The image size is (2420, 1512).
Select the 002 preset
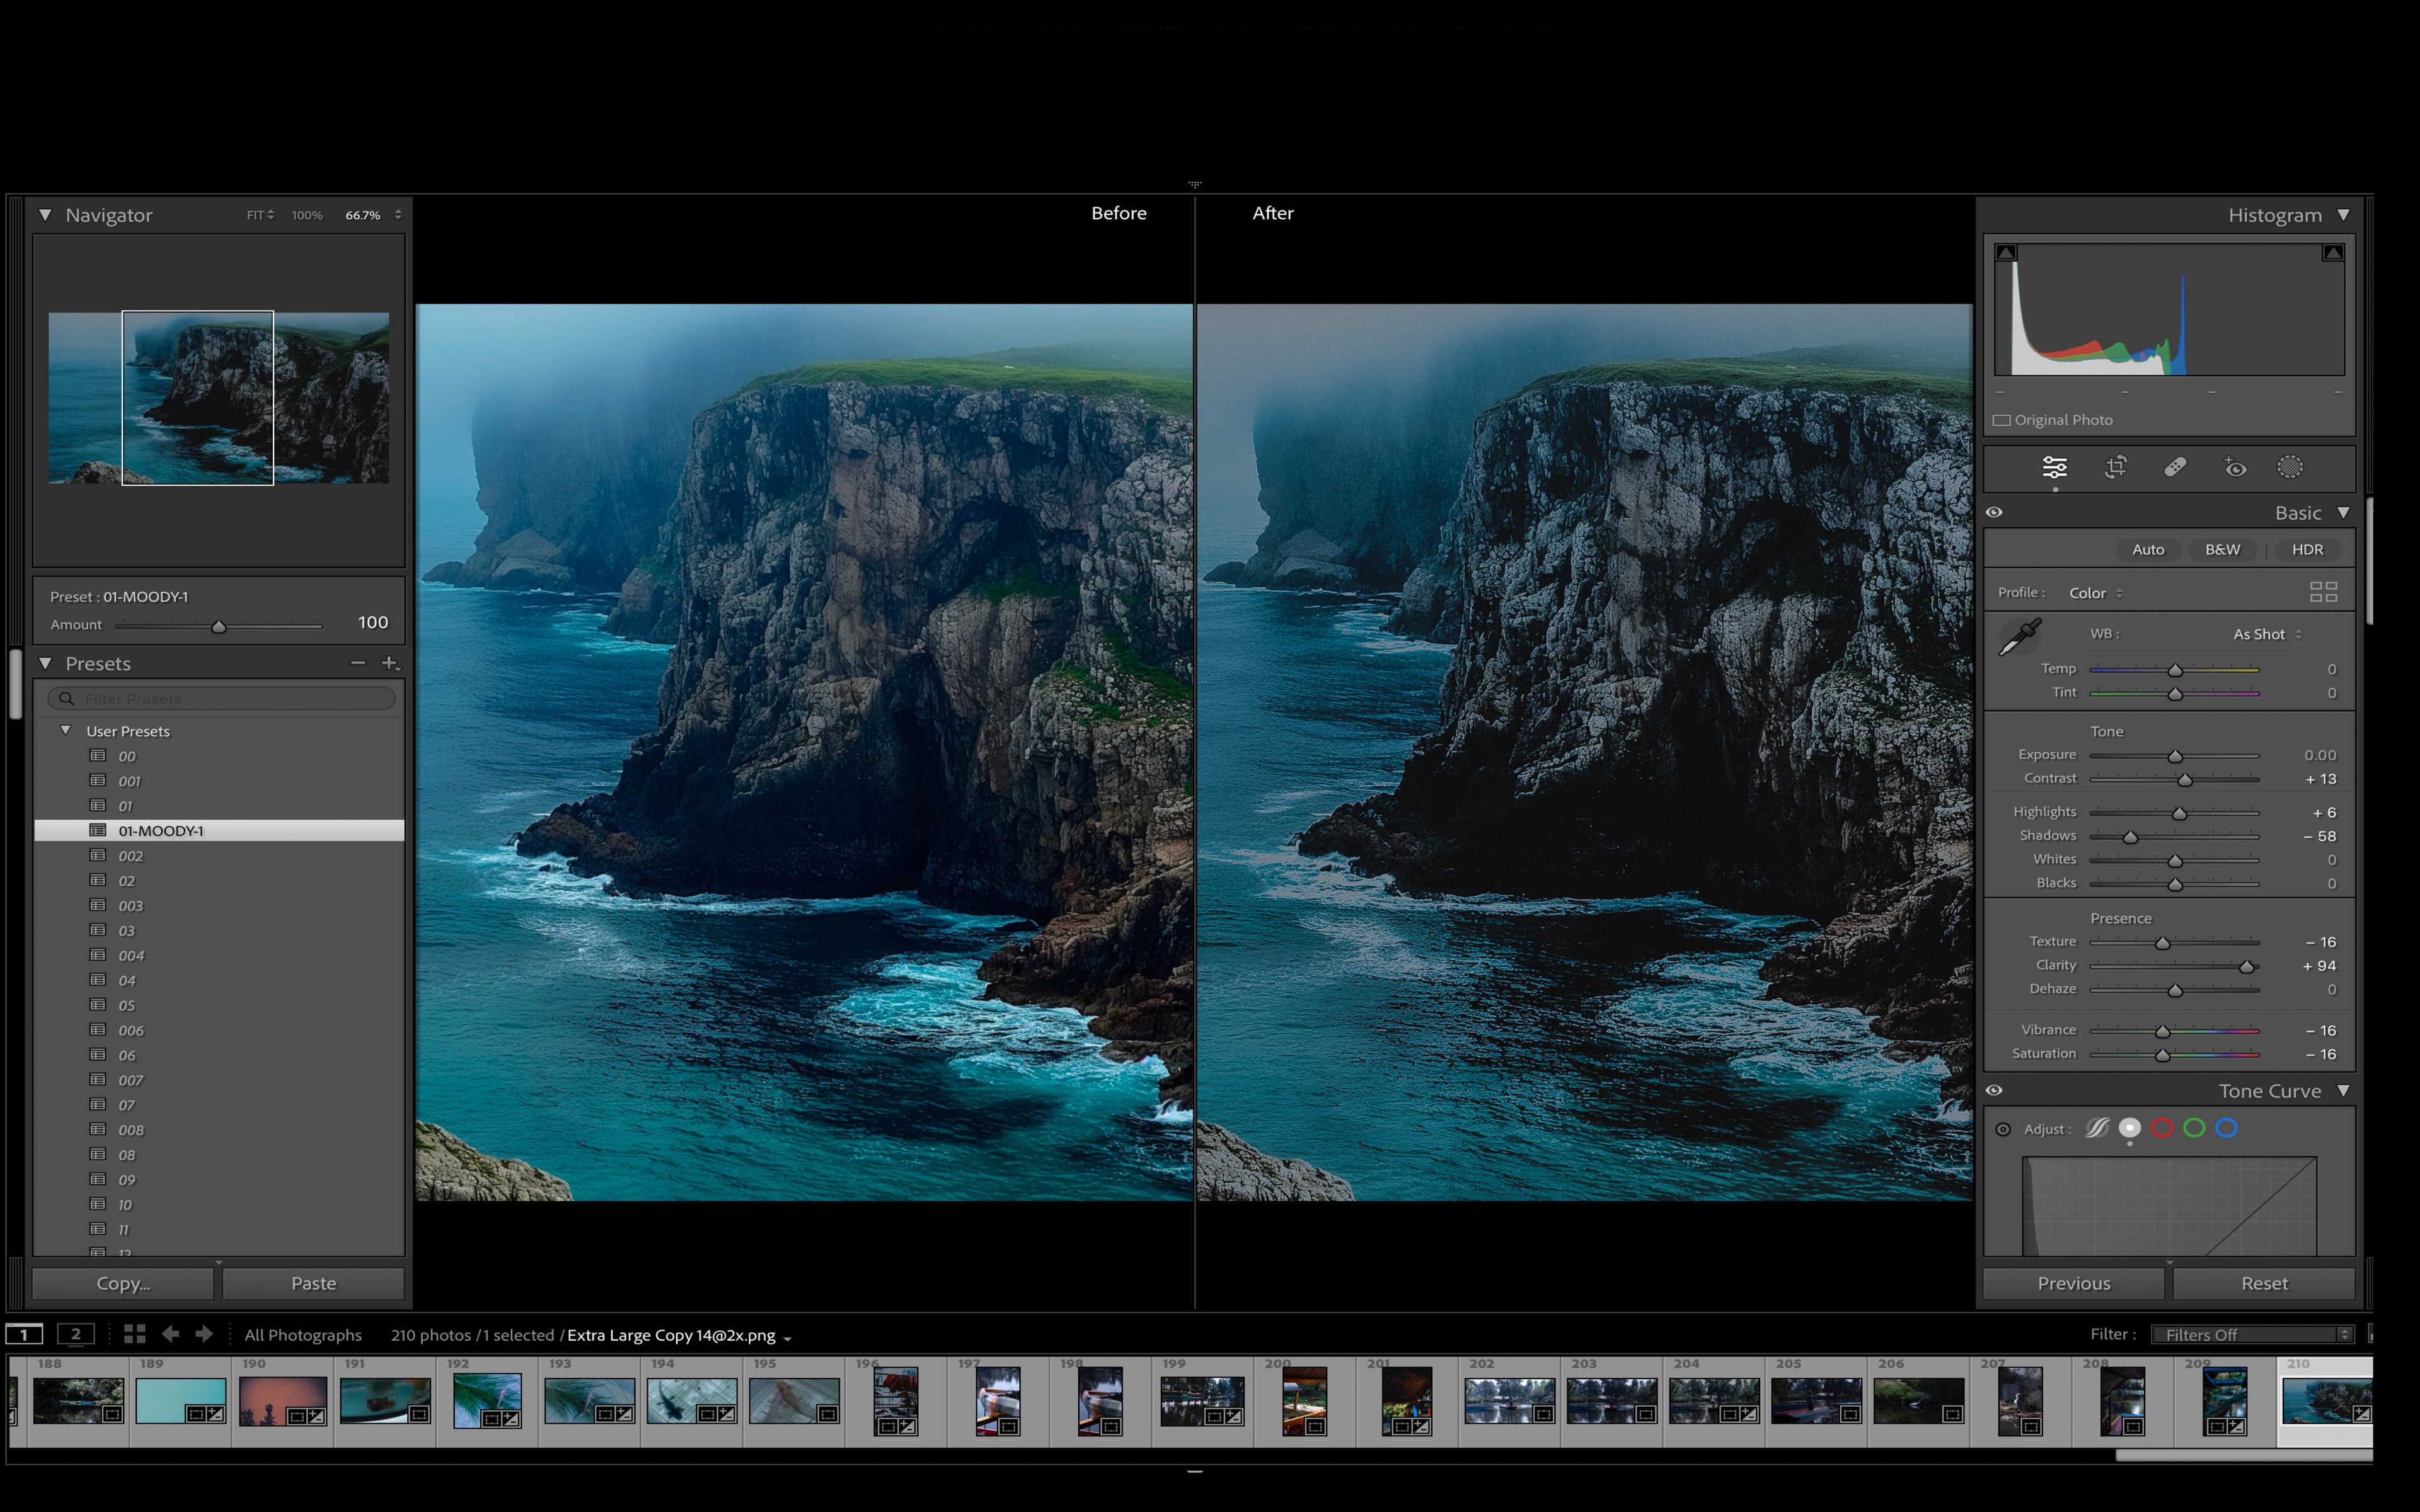(219, 856)
